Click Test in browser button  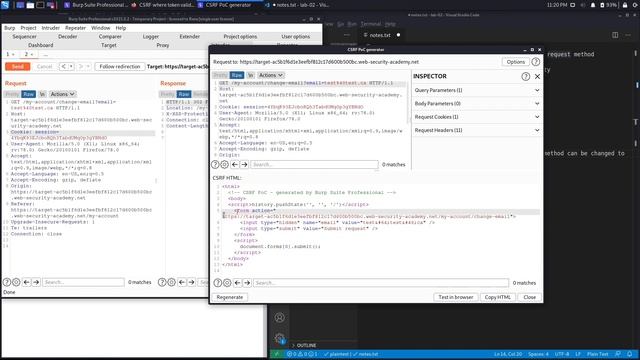[456, 297]
